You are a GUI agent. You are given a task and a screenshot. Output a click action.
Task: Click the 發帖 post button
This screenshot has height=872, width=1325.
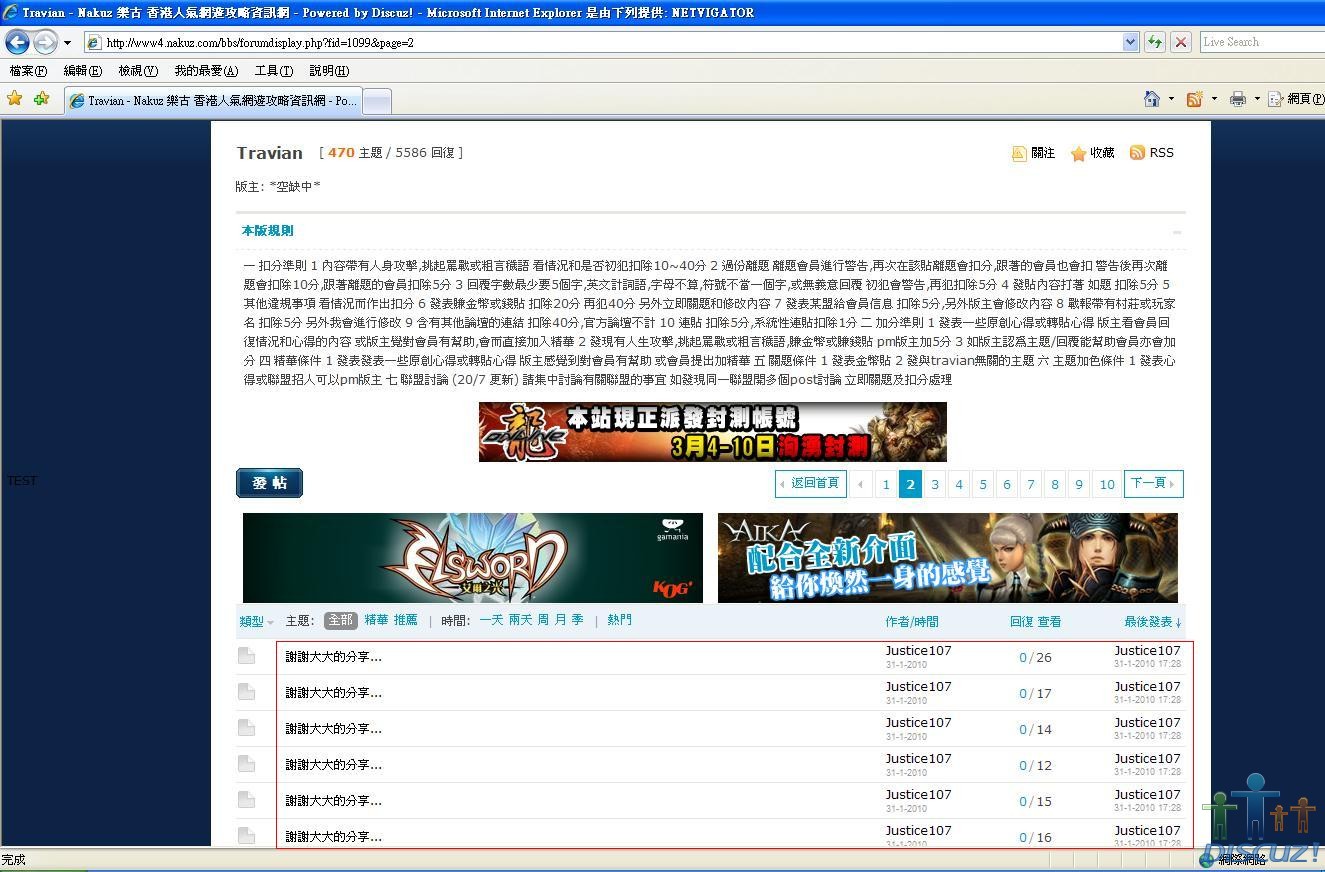tap(269, 483)
